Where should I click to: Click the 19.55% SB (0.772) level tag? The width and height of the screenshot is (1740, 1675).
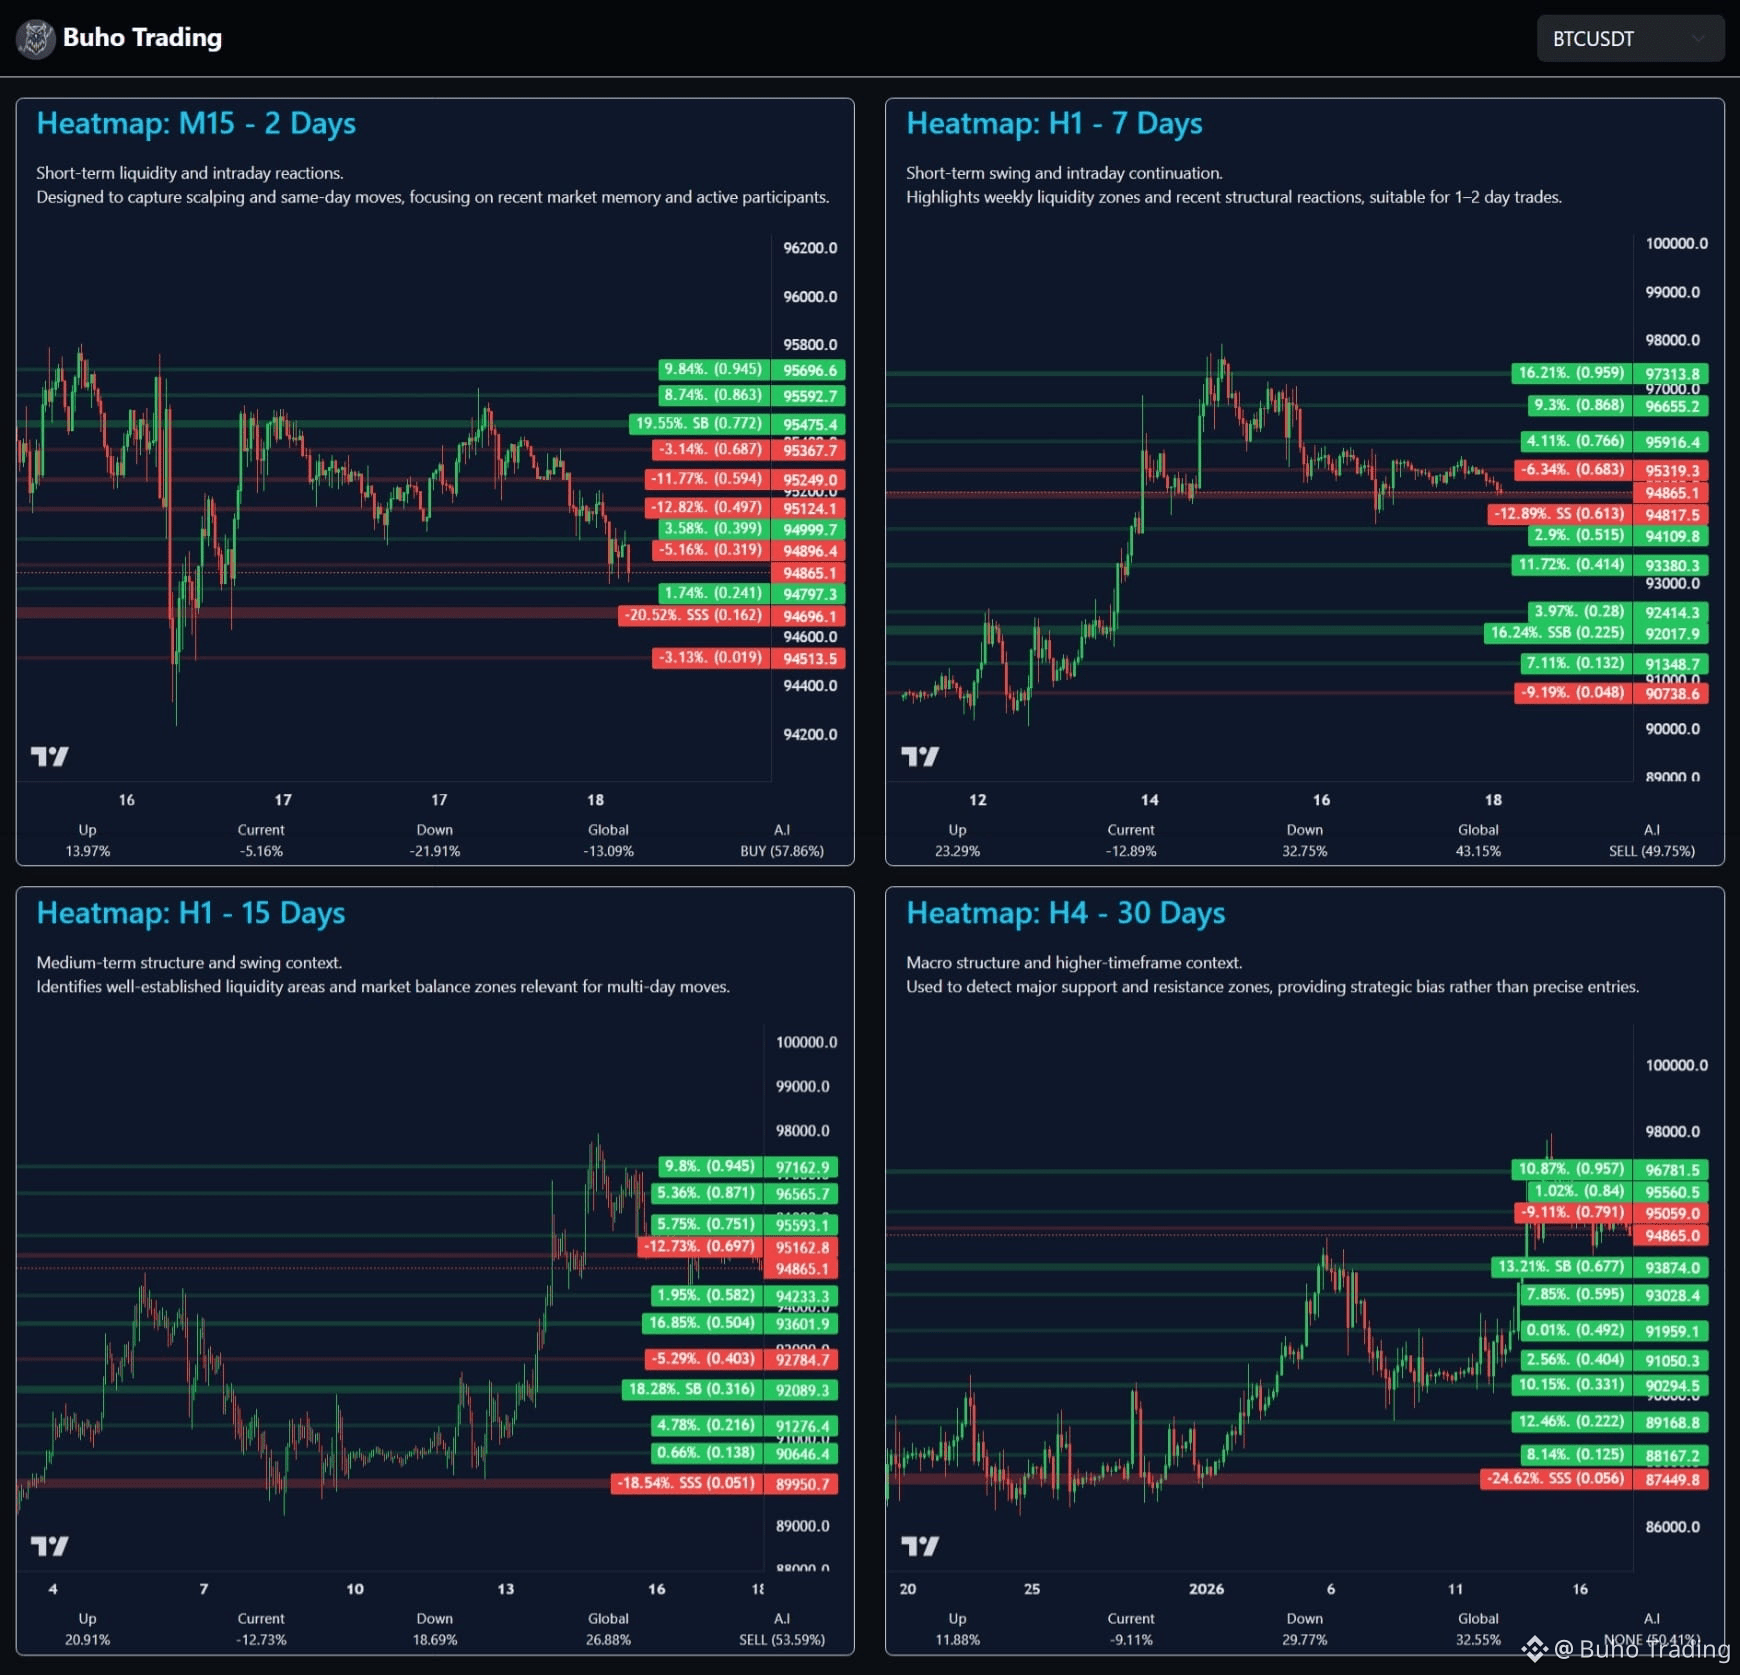(698, 424)
